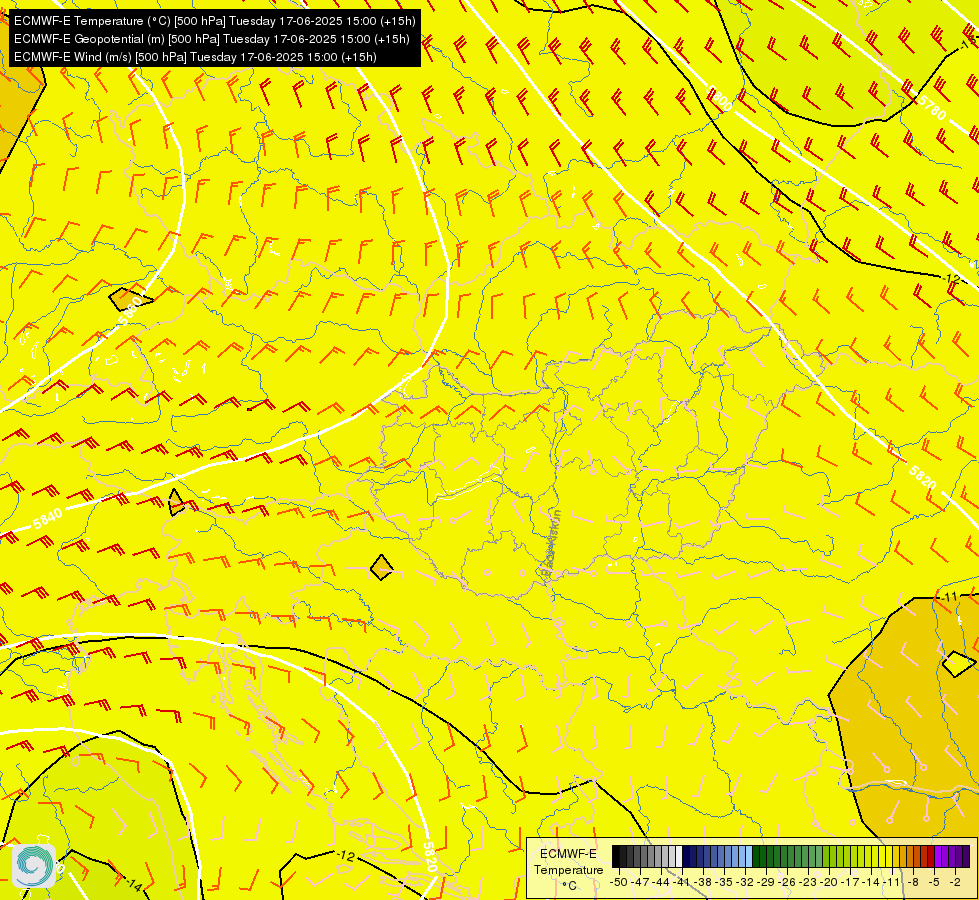Click the 5800 geopotential contour label
This screenshot has width=979, height=900.
tap(719, 98)
